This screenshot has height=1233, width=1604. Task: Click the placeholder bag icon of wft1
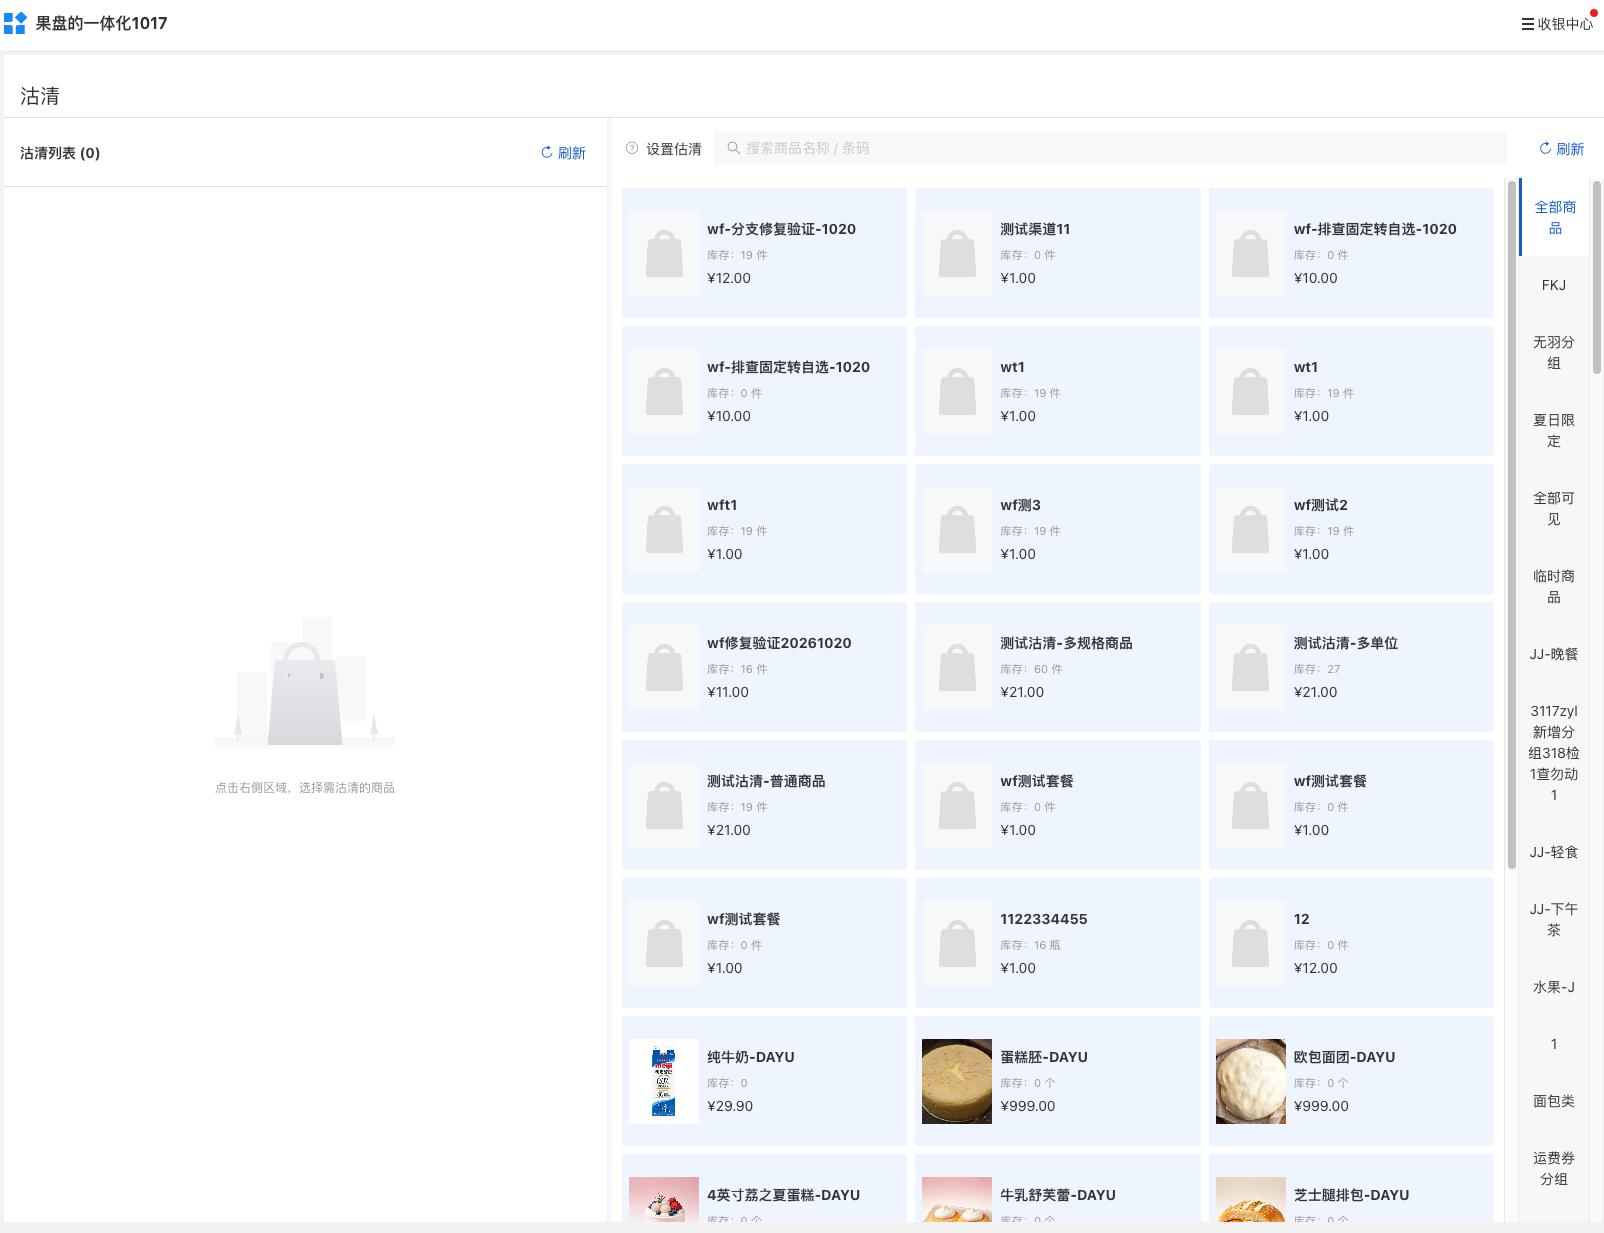point(664,529)
